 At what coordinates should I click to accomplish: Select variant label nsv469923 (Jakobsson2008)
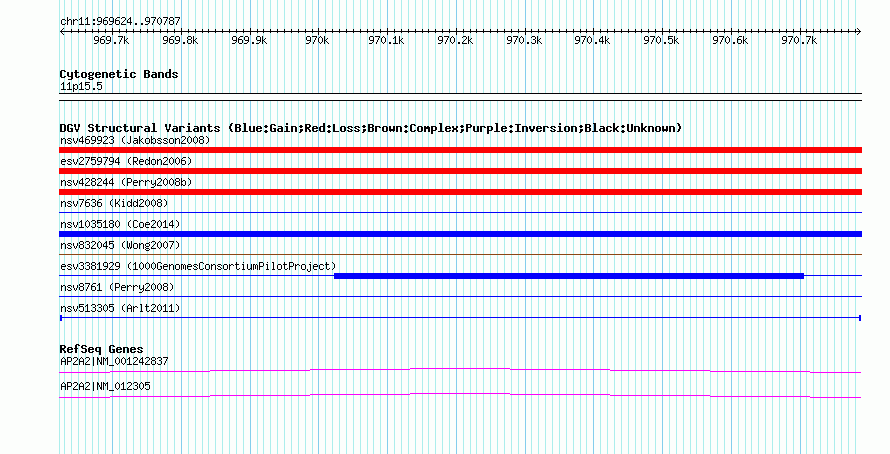(x=135, y=140)
